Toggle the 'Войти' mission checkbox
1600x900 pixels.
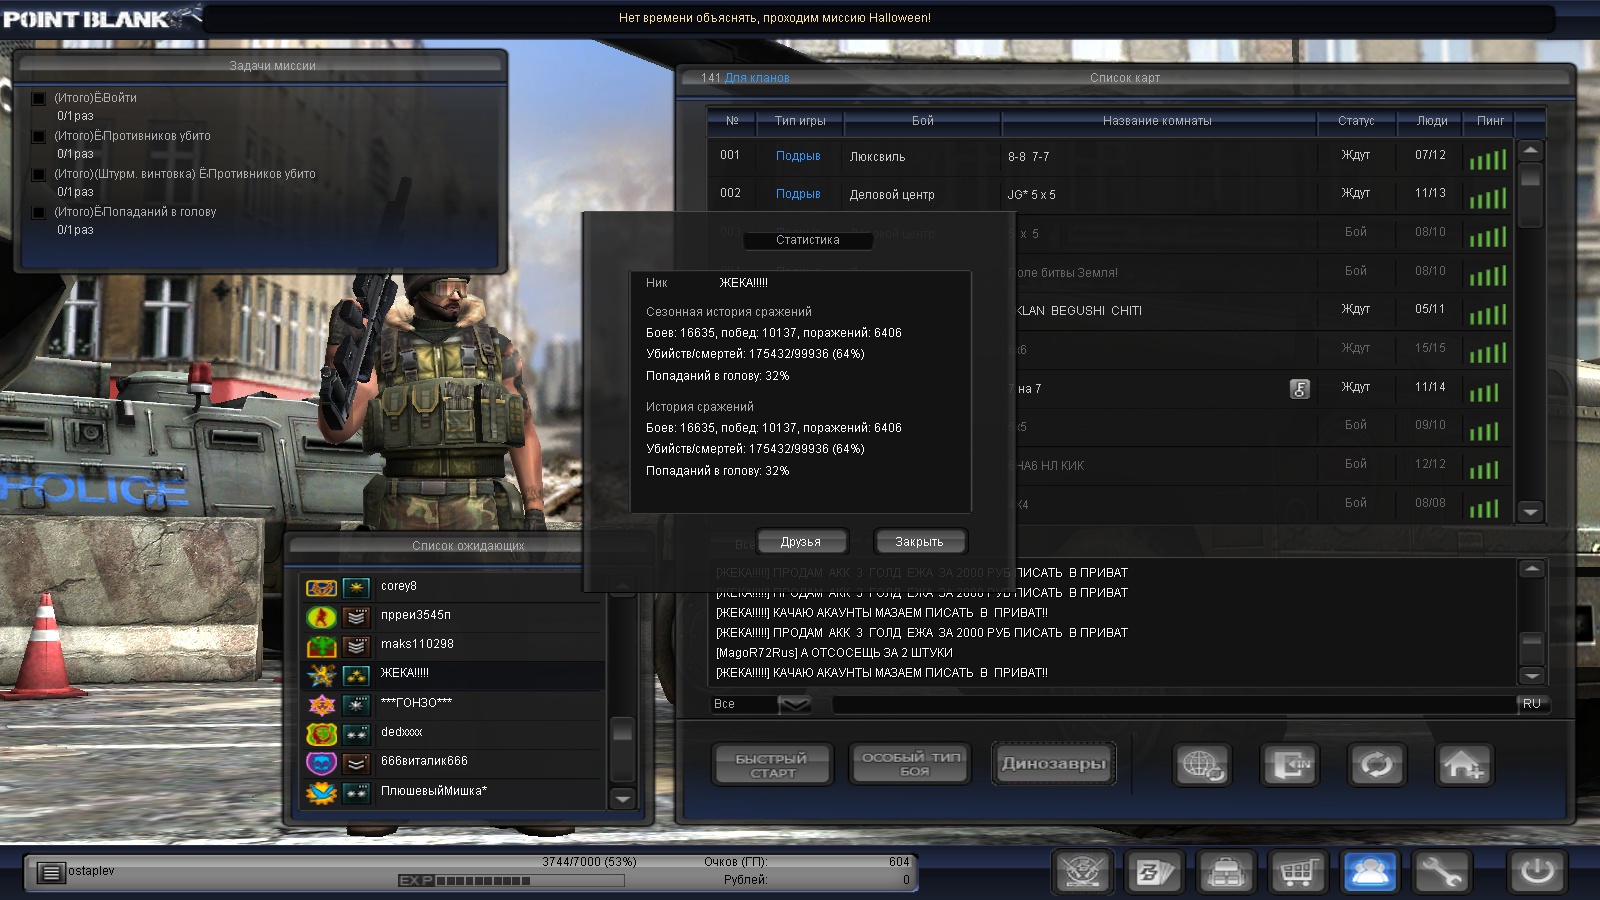pos(39,98)
